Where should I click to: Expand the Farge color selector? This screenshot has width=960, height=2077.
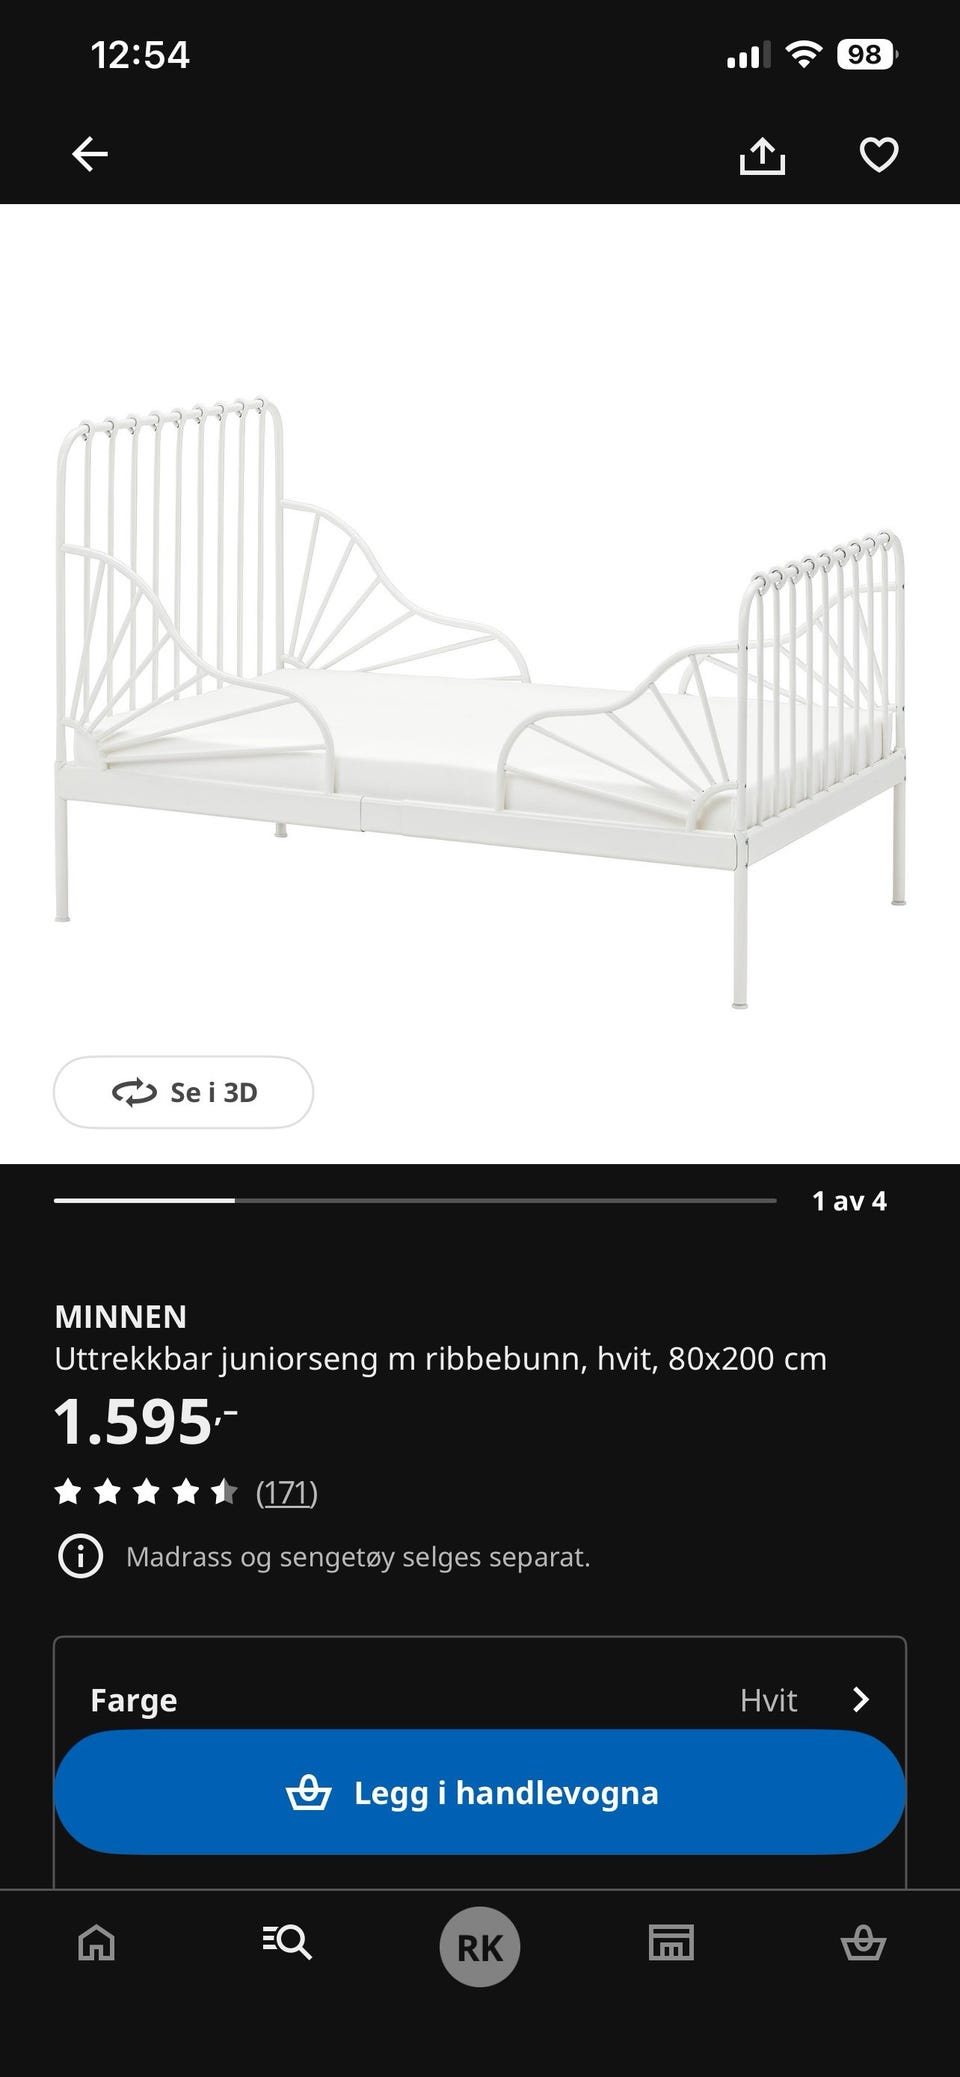pyautogui.click(x=480, y=1700)
